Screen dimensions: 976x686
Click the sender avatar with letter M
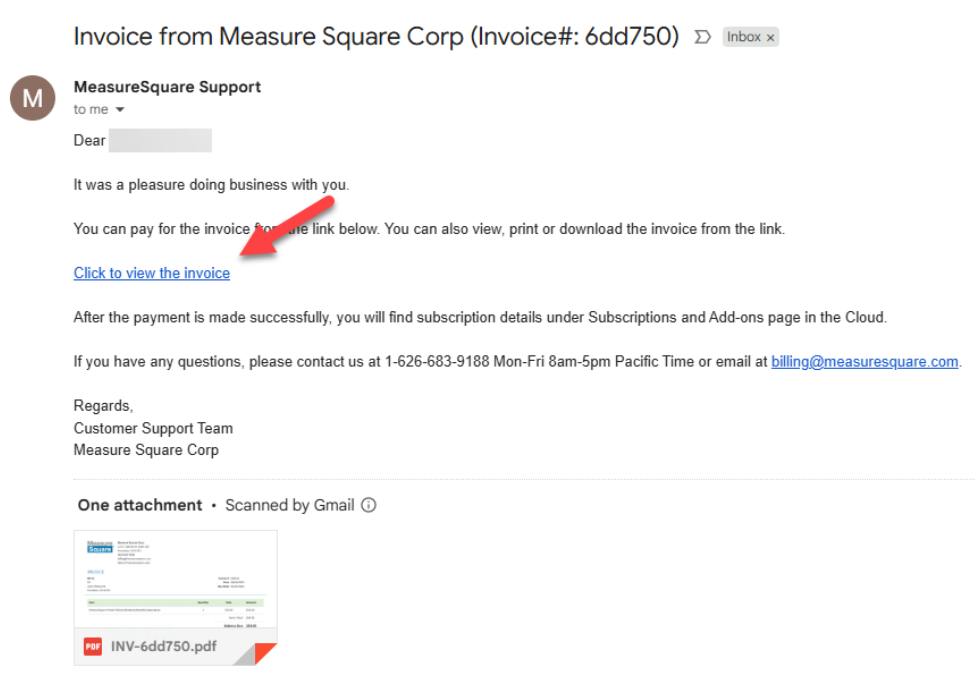click(x=32, y=98)
